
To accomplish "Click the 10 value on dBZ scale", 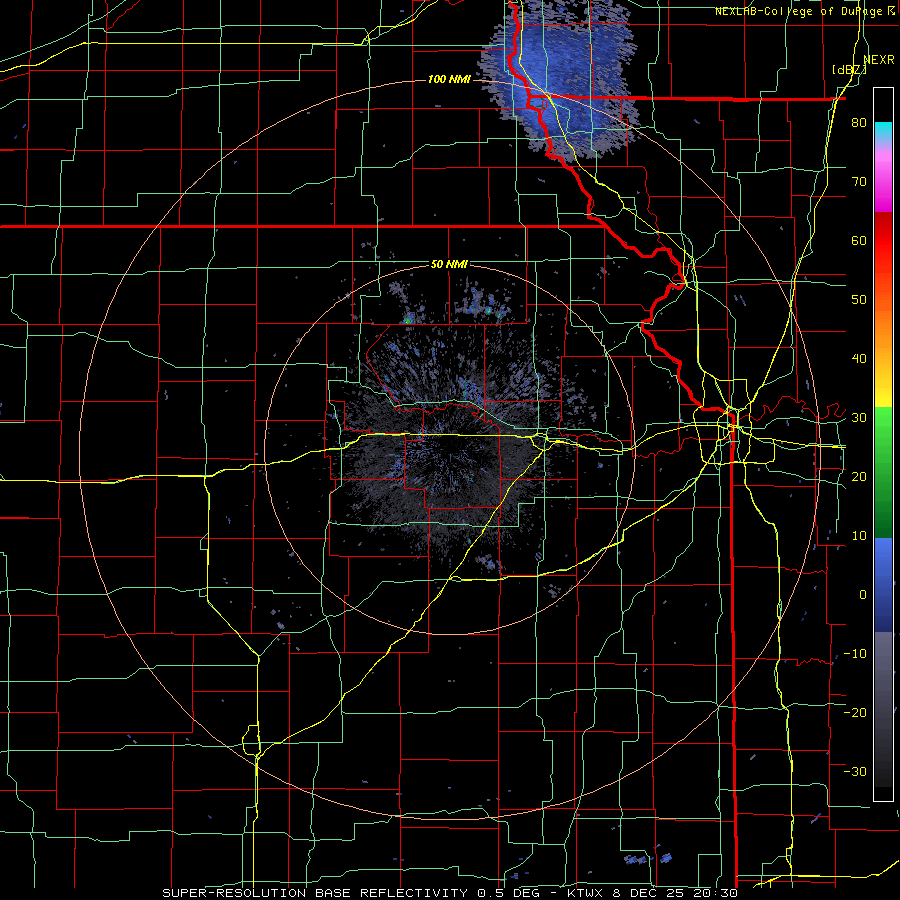I will point(859,536).
